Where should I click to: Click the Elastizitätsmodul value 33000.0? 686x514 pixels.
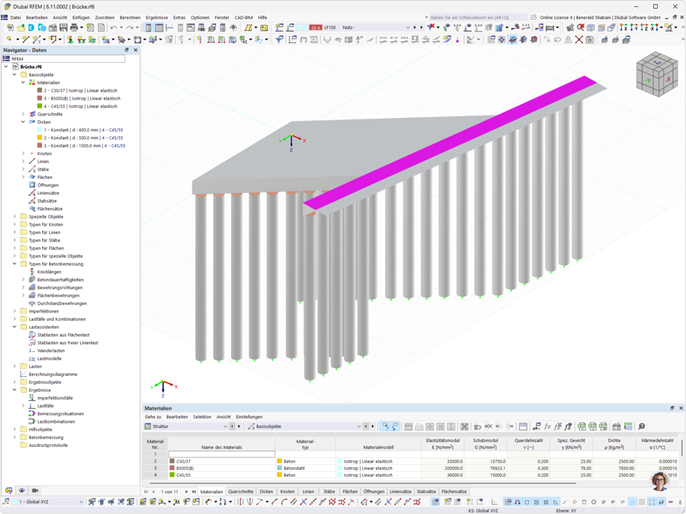(x=455, y=461)
